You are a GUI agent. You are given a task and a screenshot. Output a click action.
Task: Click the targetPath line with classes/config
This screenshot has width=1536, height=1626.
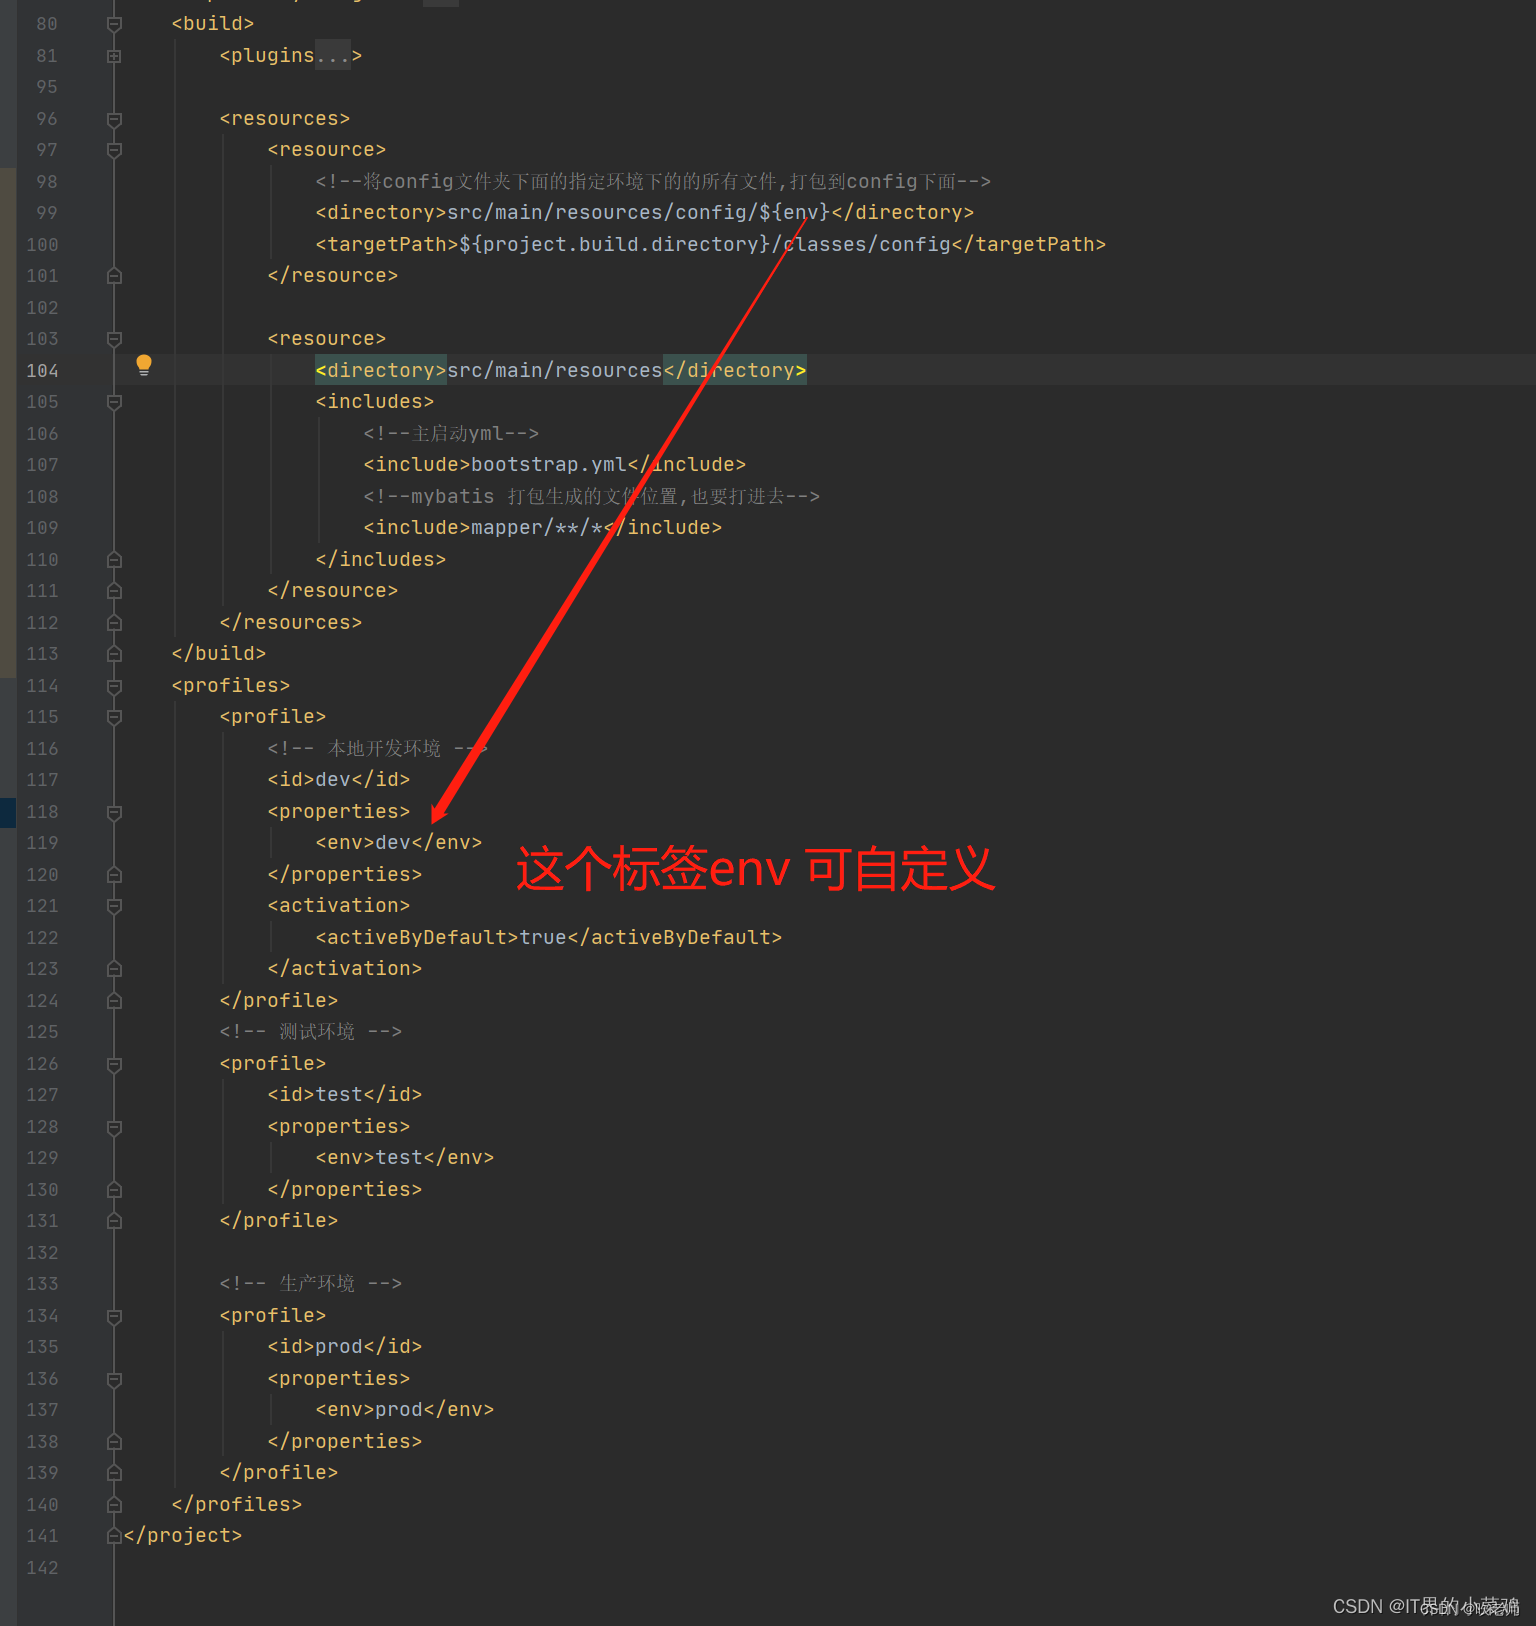(711, 245)
